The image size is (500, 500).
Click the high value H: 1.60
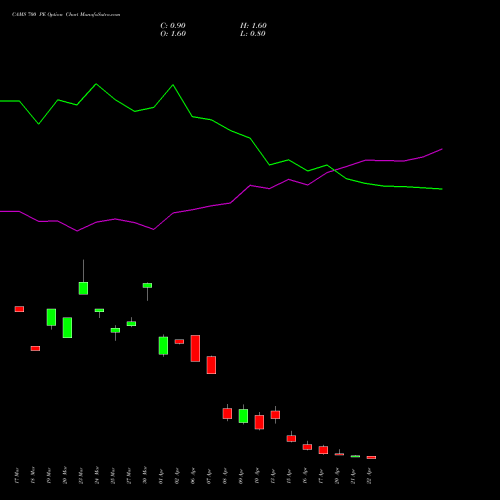coord(253,26)
